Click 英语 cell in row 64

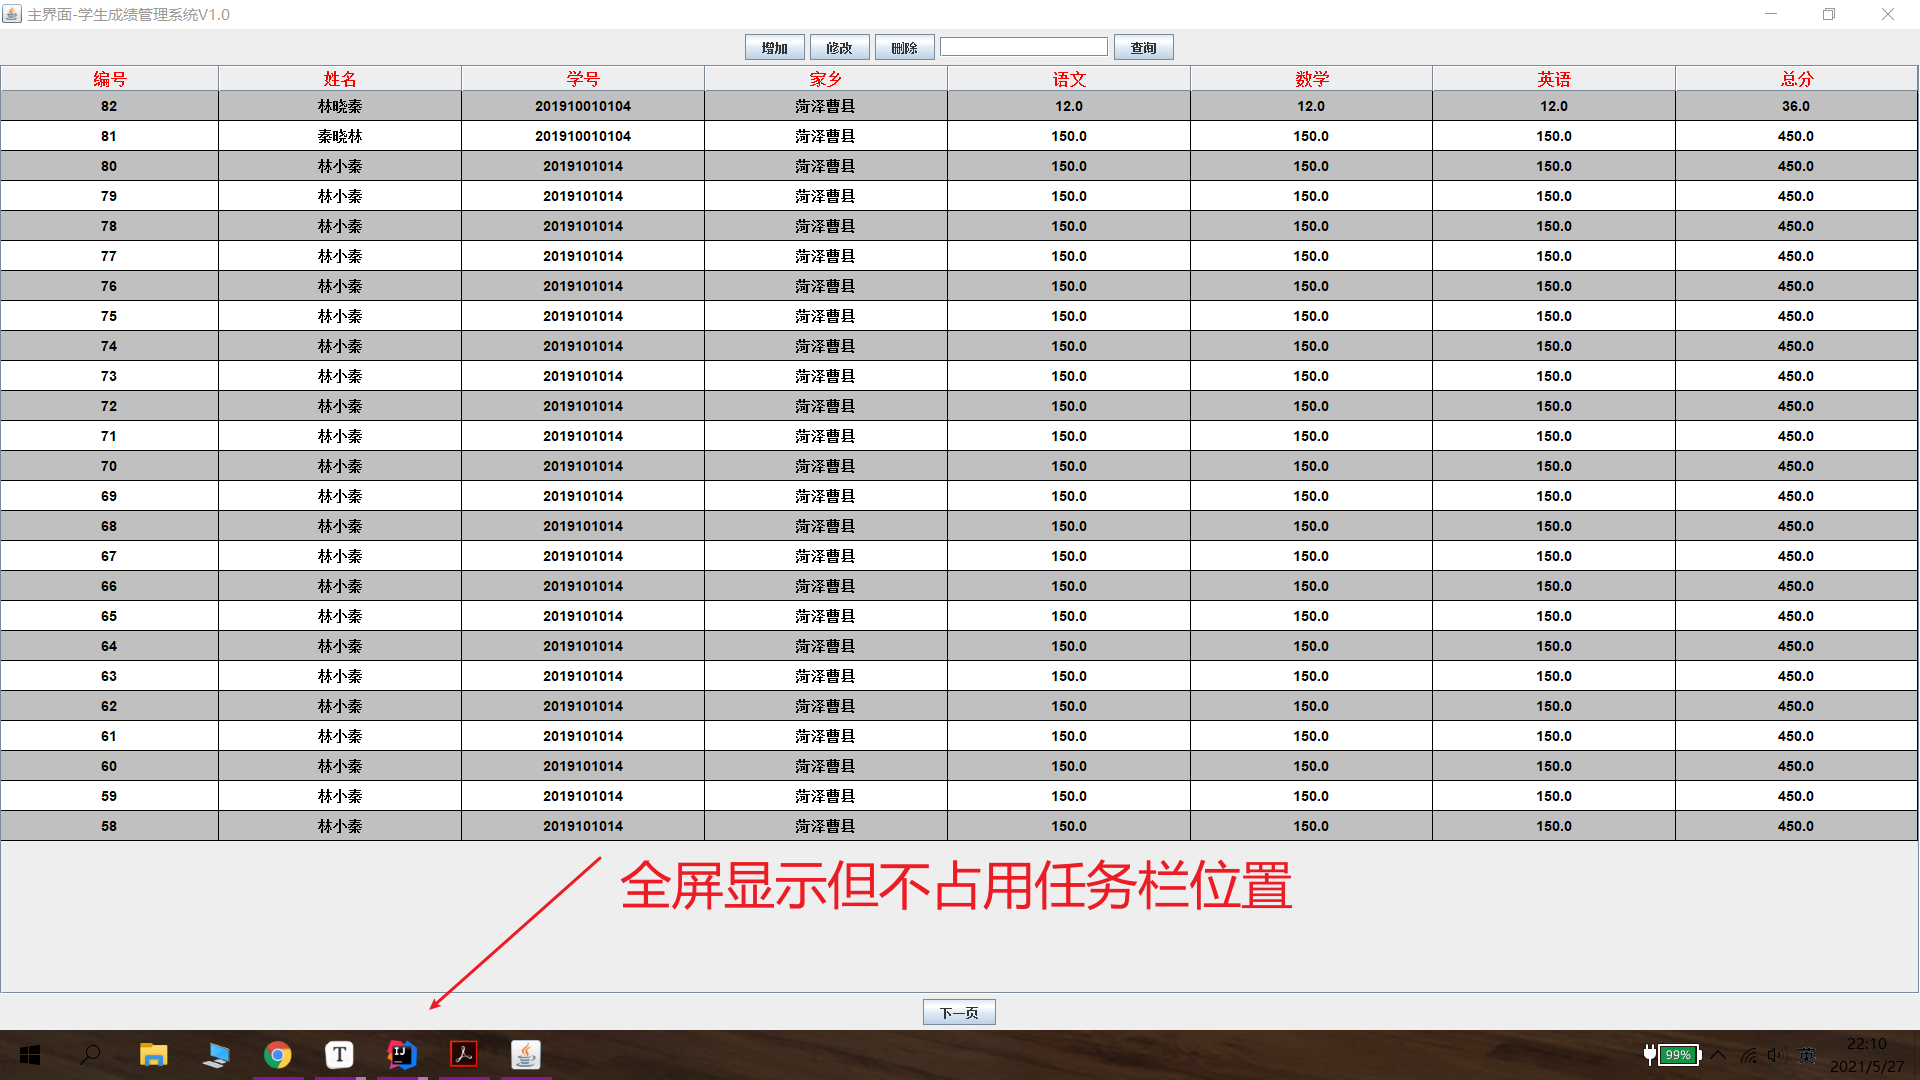click(1554, 646)
